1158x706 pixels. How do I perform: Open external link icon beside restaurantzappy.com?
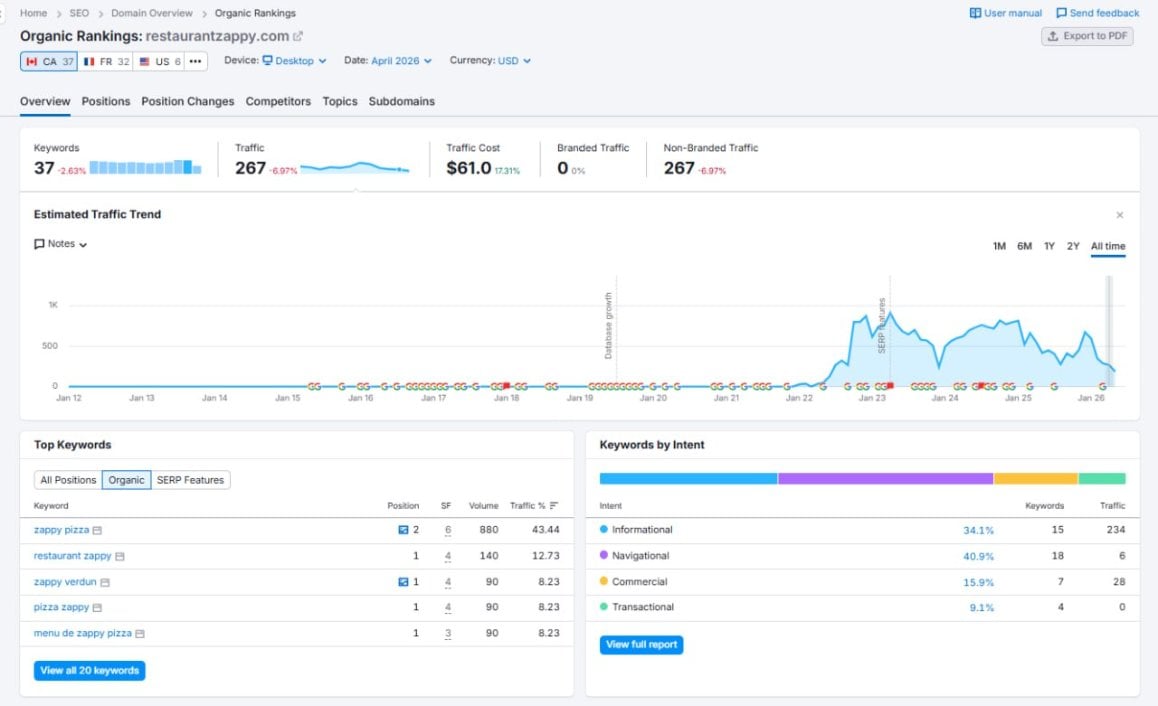tap(298, 36)
